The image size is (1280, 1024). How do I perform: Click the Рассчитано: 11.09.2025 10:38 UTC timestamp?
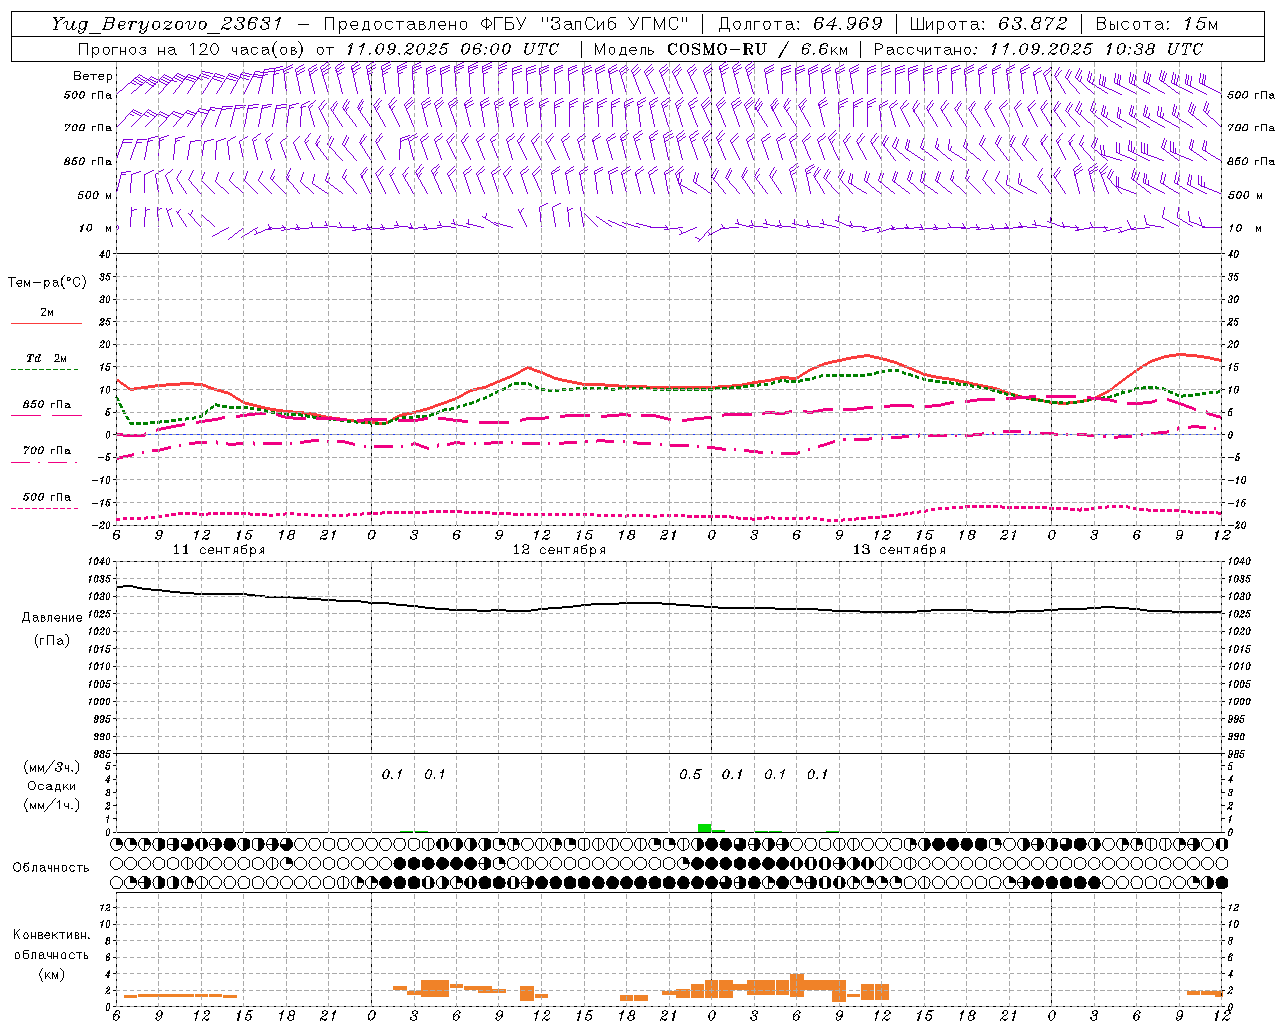[1039, 49]
